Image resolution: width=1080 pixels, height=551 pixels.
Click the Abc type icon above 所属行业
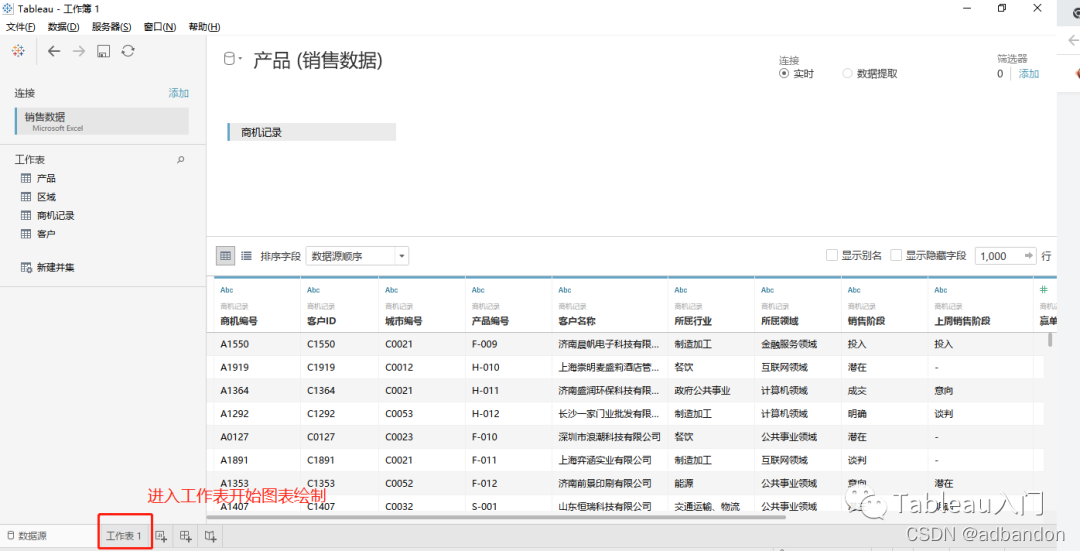coord(681,291)
